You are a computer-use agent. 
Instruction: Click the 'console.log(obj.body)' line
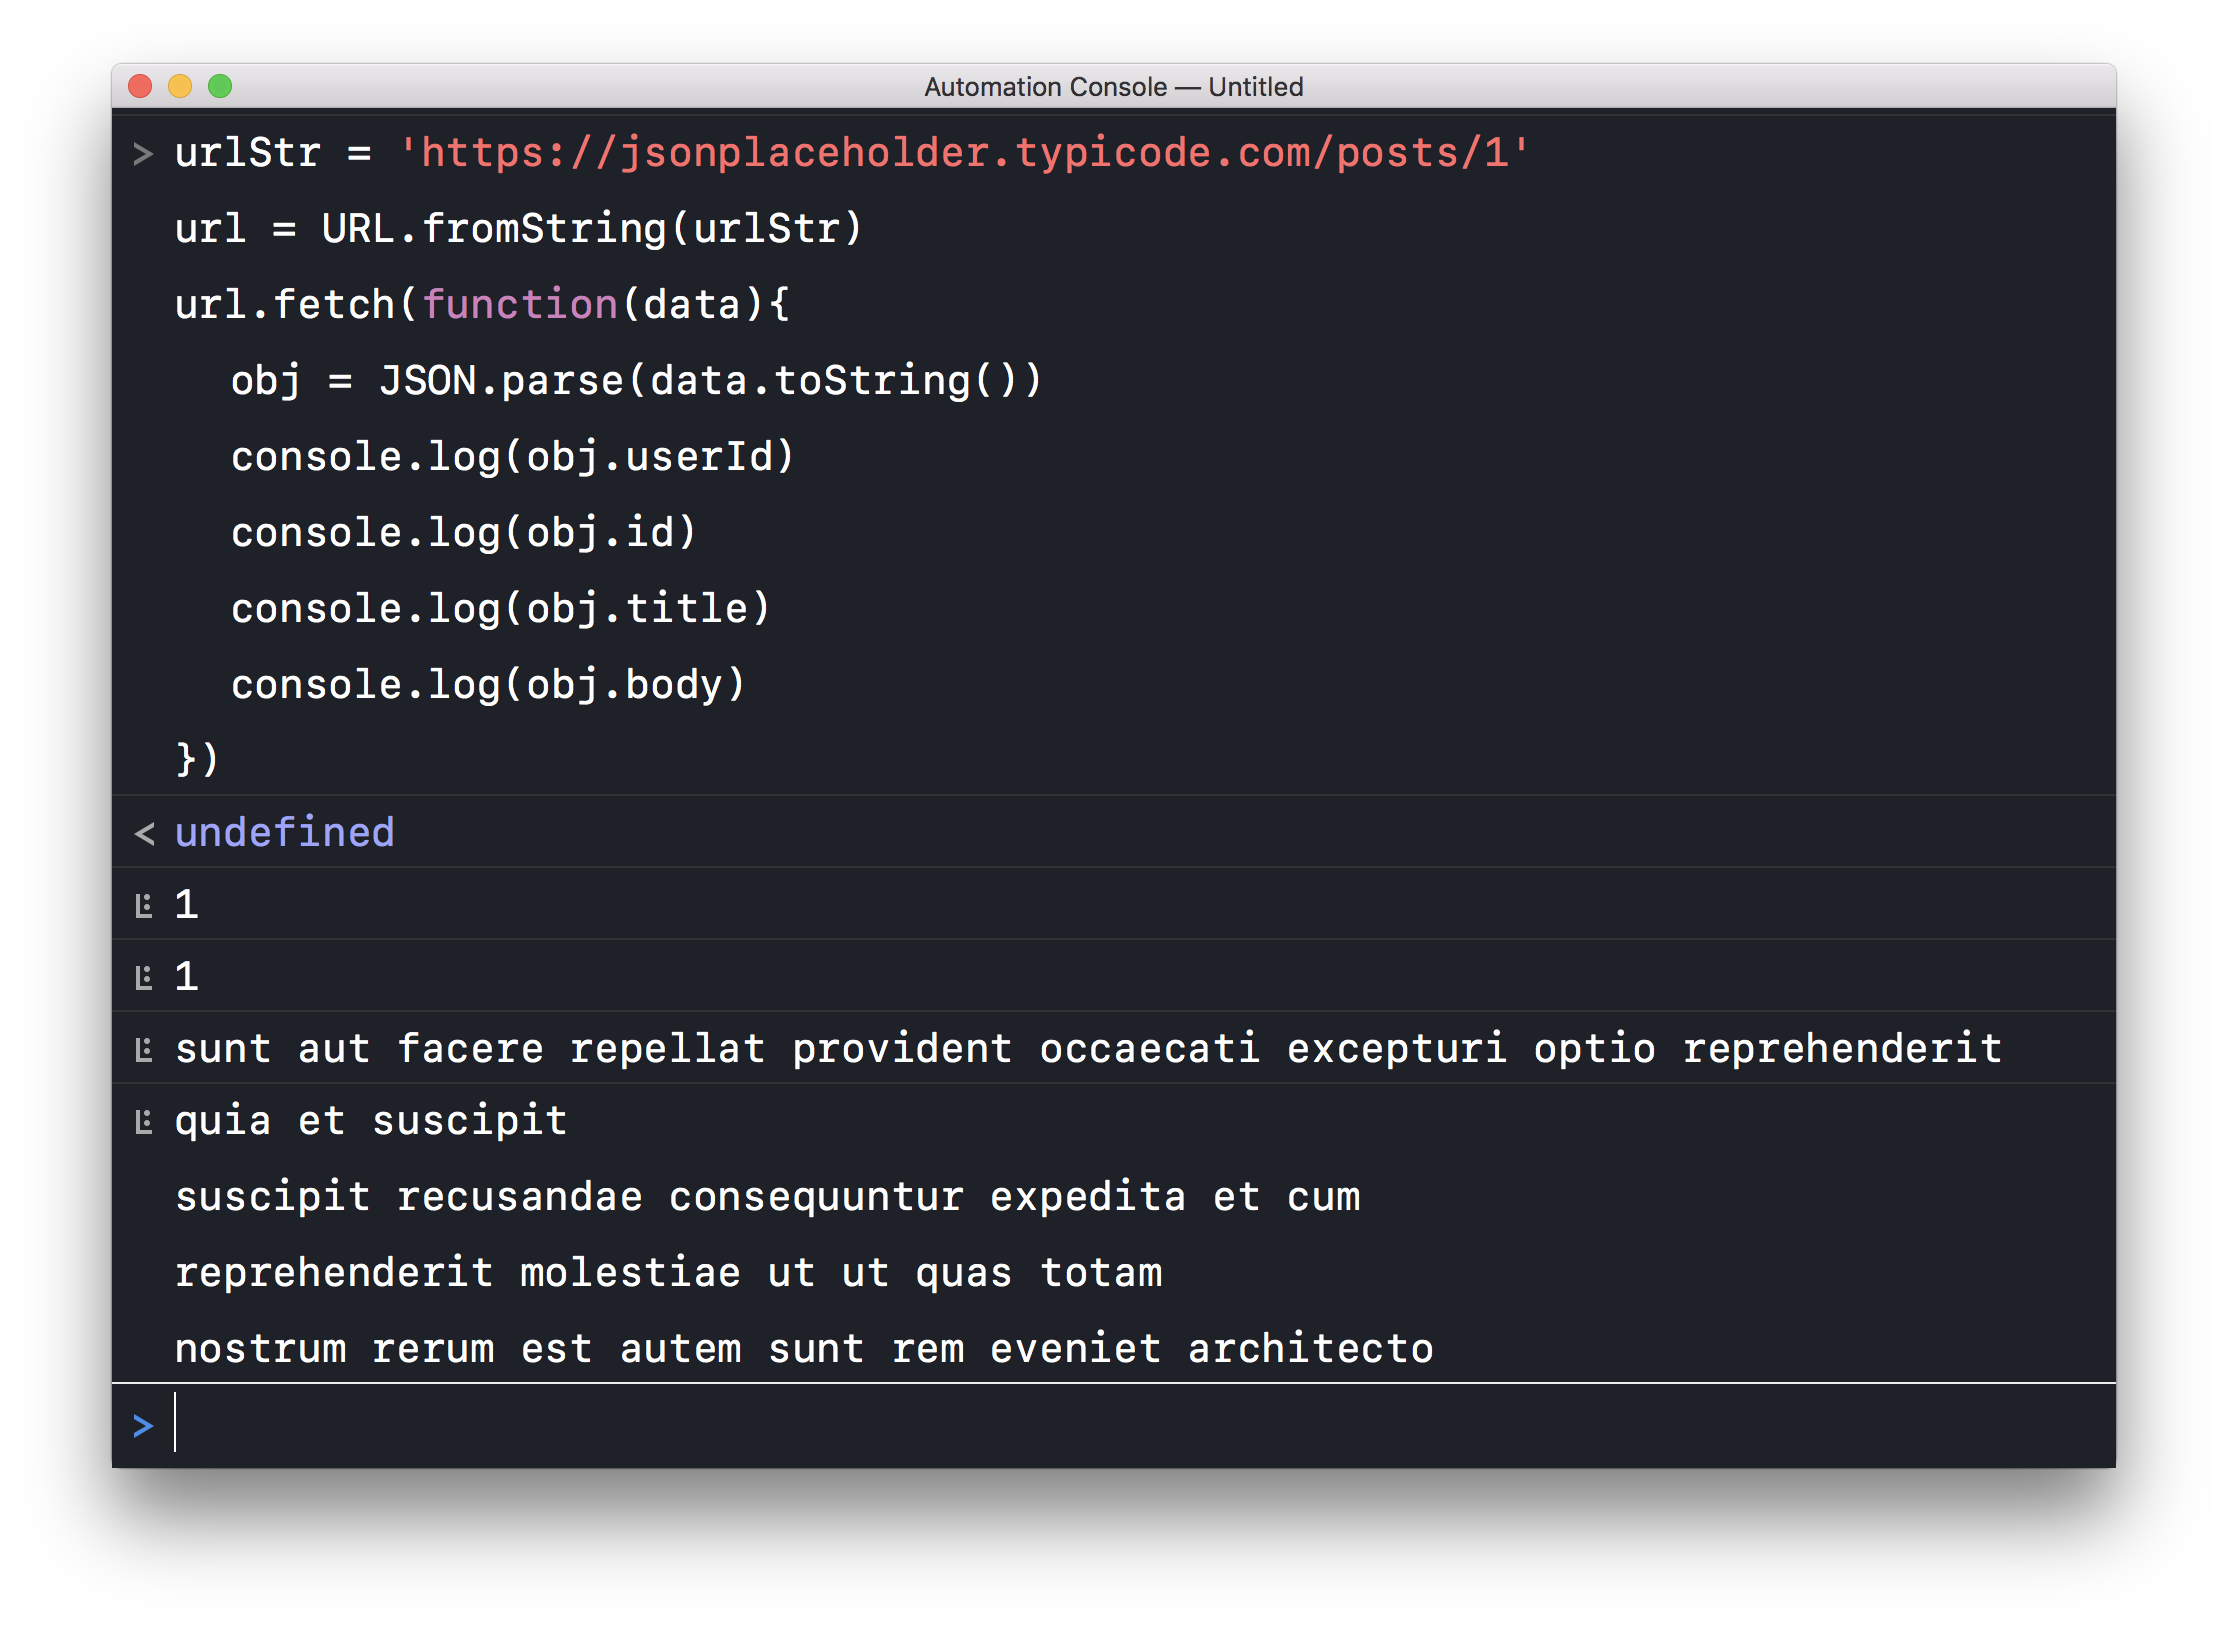click(488, 685)
